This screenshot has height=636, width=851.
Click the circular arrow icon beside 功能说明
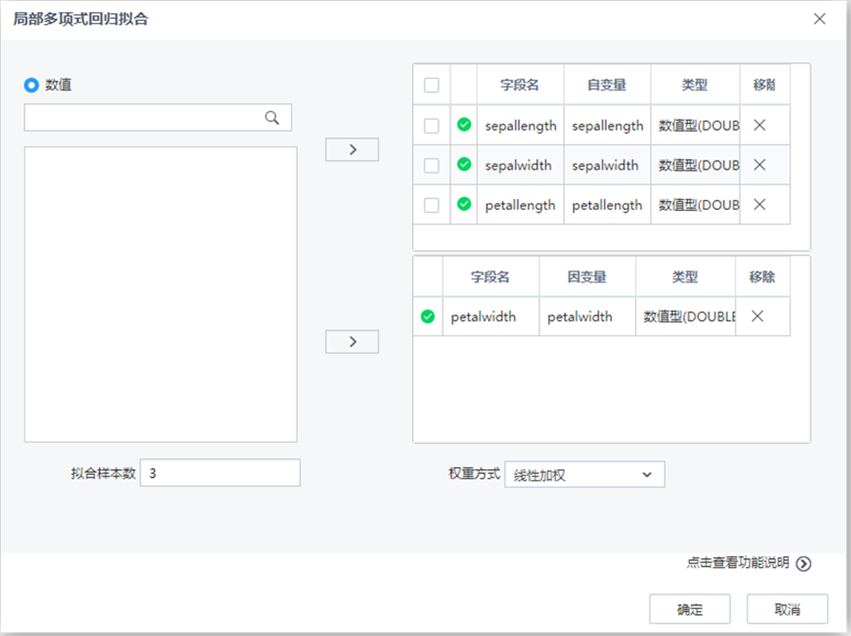coord(803,563)
